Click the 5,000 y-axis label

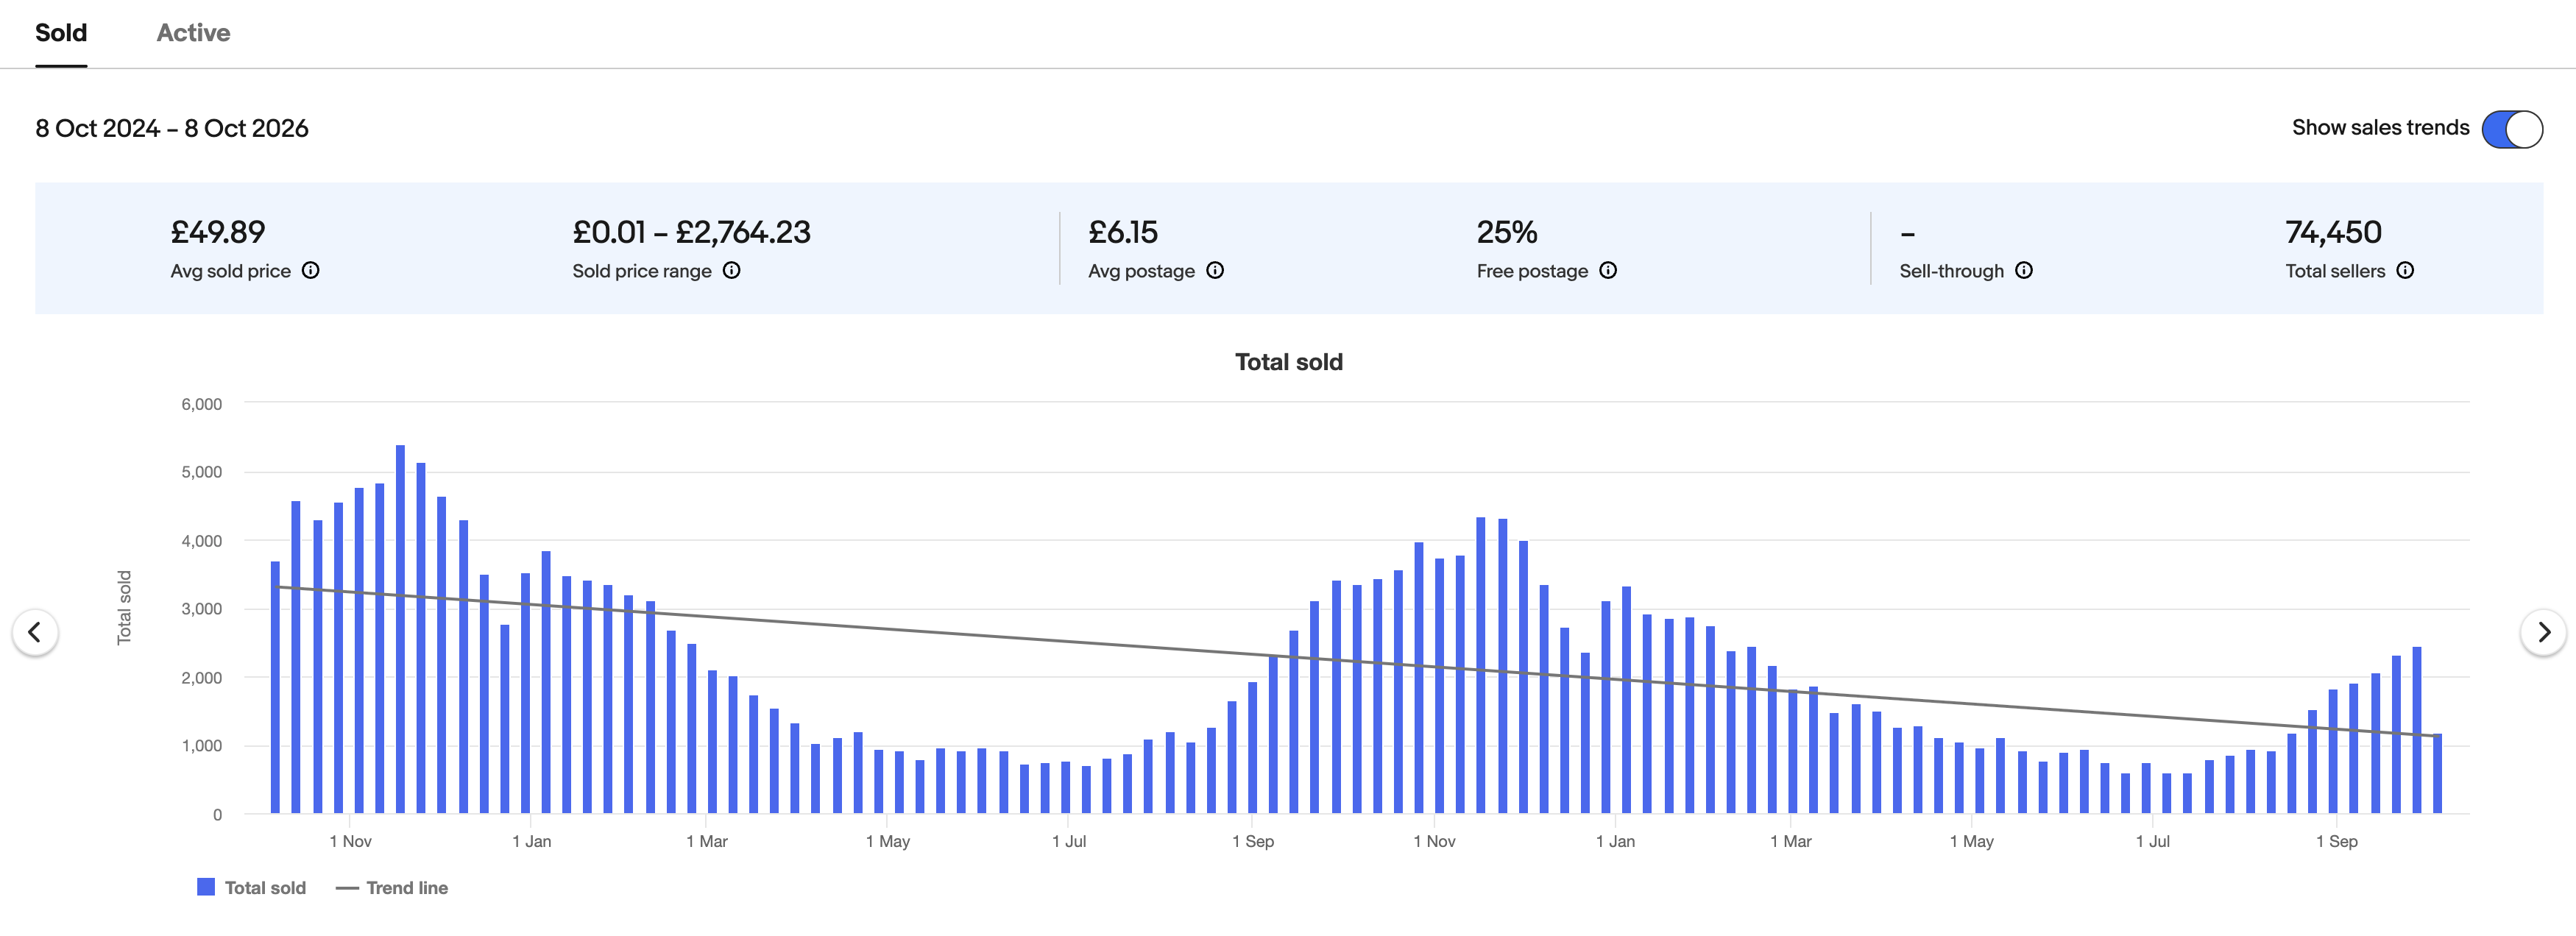coord(201,472)
